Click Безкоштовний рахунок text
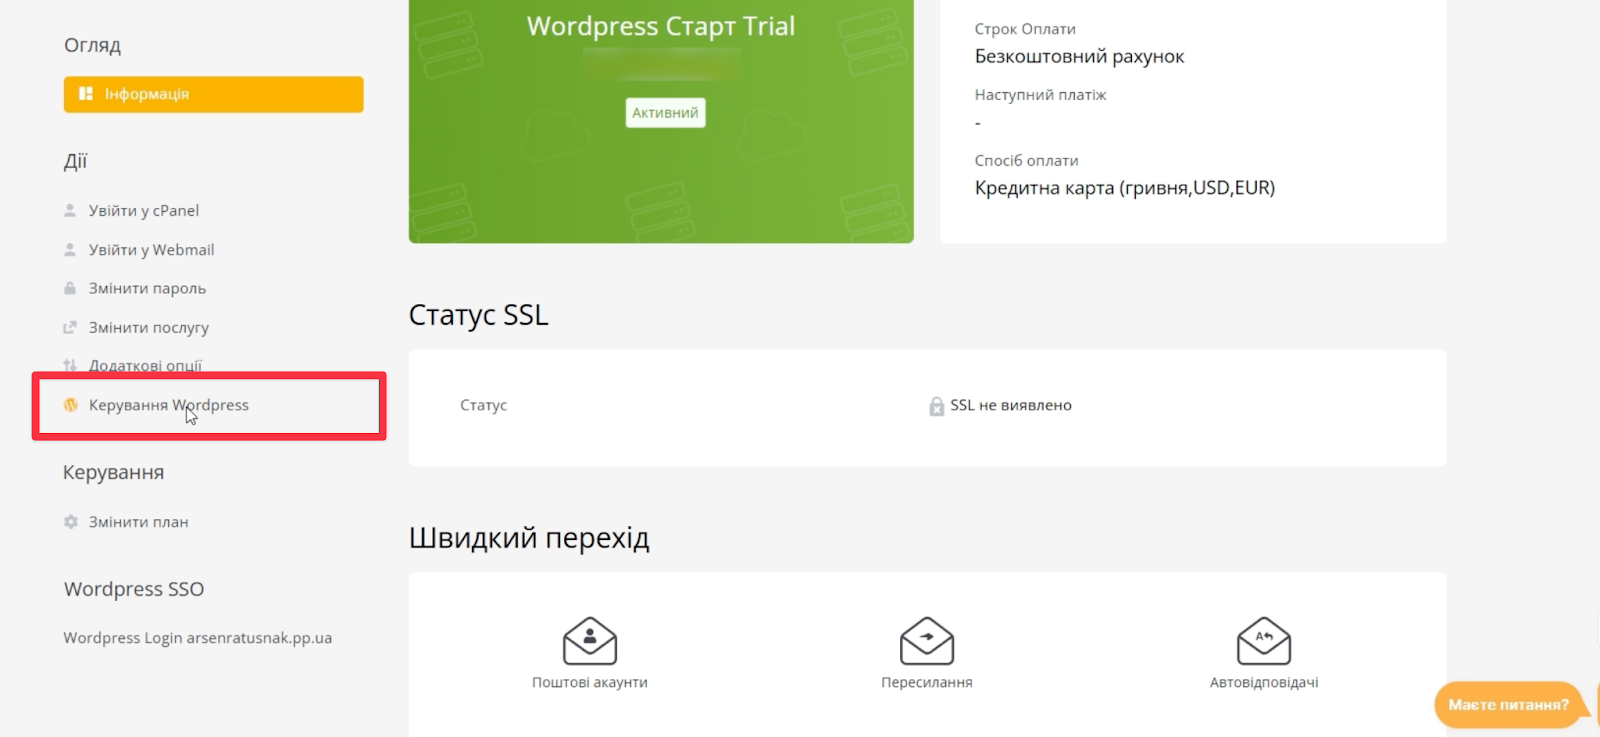 (1079, 57)
